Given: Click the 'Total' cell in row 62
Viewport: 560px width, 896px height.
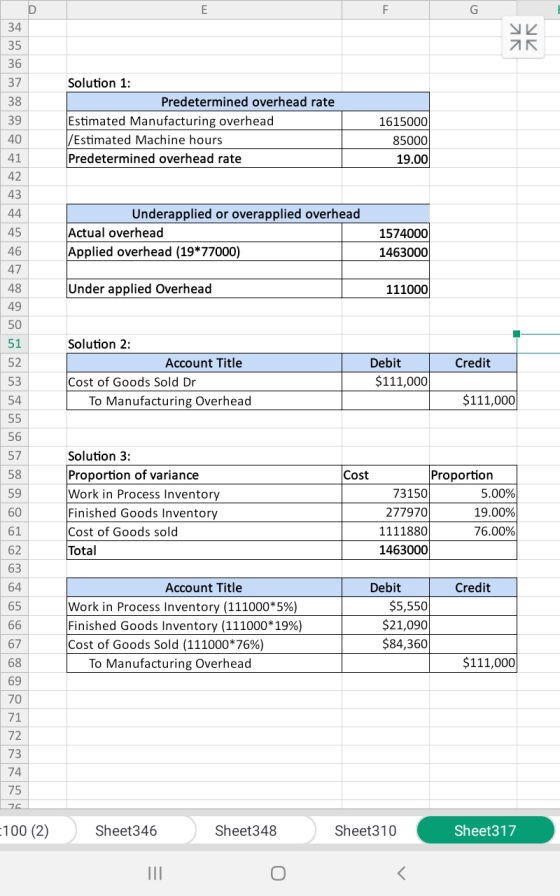Looking at the screenshot, I should click(204, 550).
